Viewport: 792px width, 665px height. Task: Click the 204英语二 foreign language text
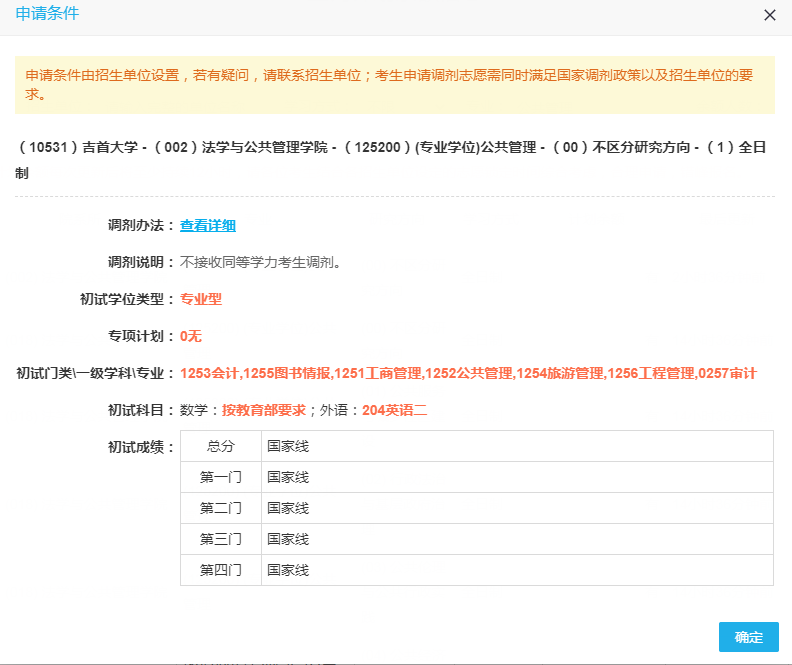click(394, 410)
